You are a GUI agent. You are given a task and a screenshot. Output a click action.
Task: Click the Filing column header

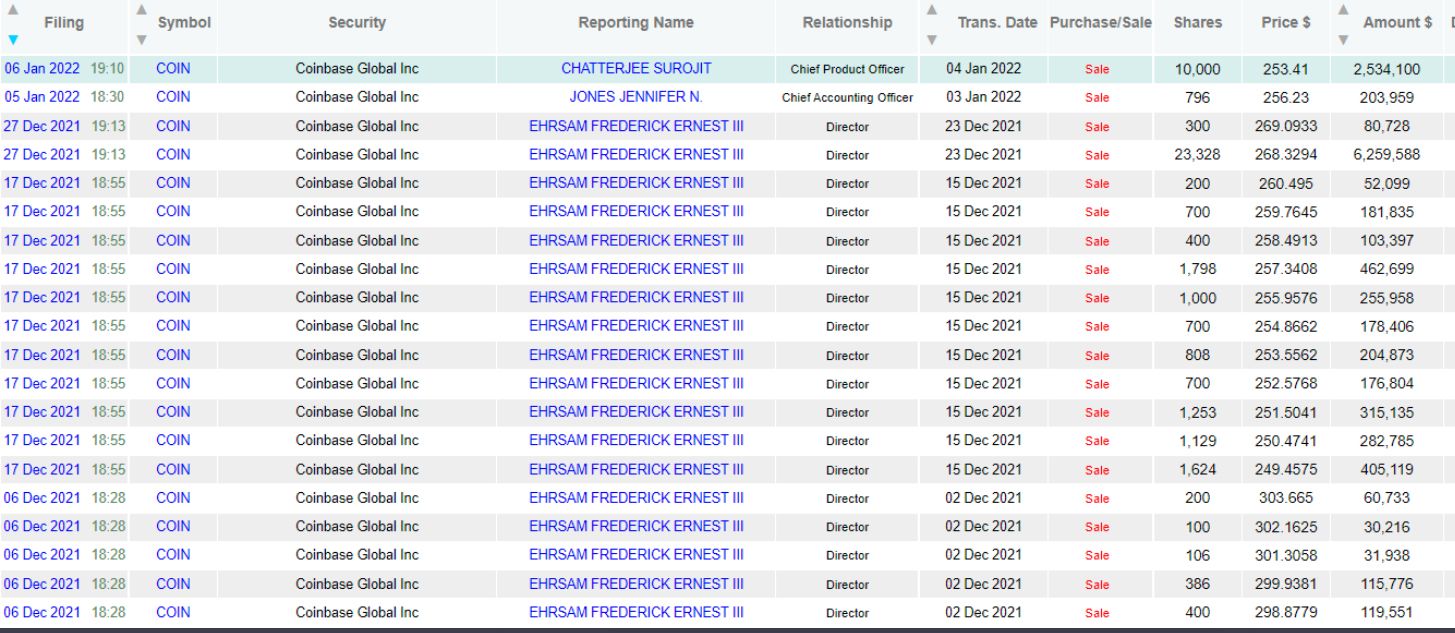tap(64, 22)
